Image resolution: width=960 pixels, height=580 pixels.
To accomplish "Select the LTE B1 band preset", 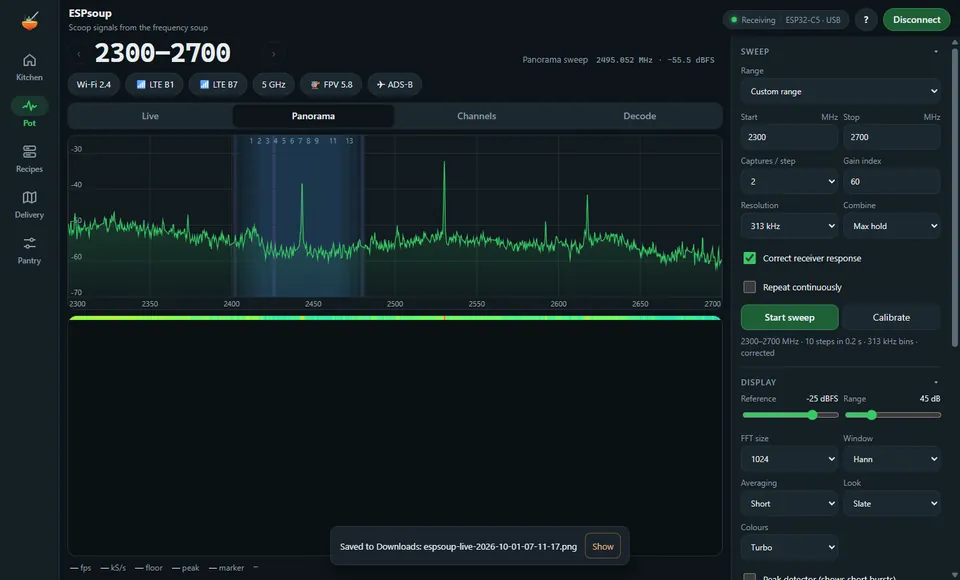I will pyautogui.click(x=155, y=85).
